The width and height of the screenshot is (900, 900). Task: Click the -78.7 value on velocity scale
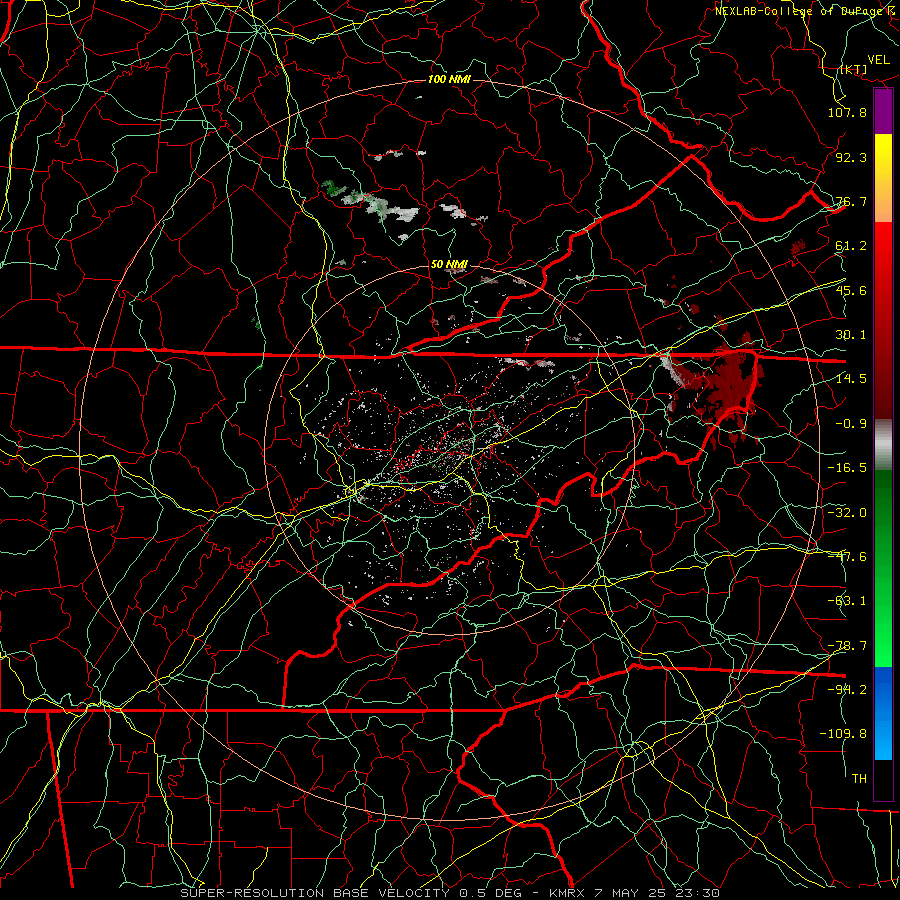click(x=847, y=646)
